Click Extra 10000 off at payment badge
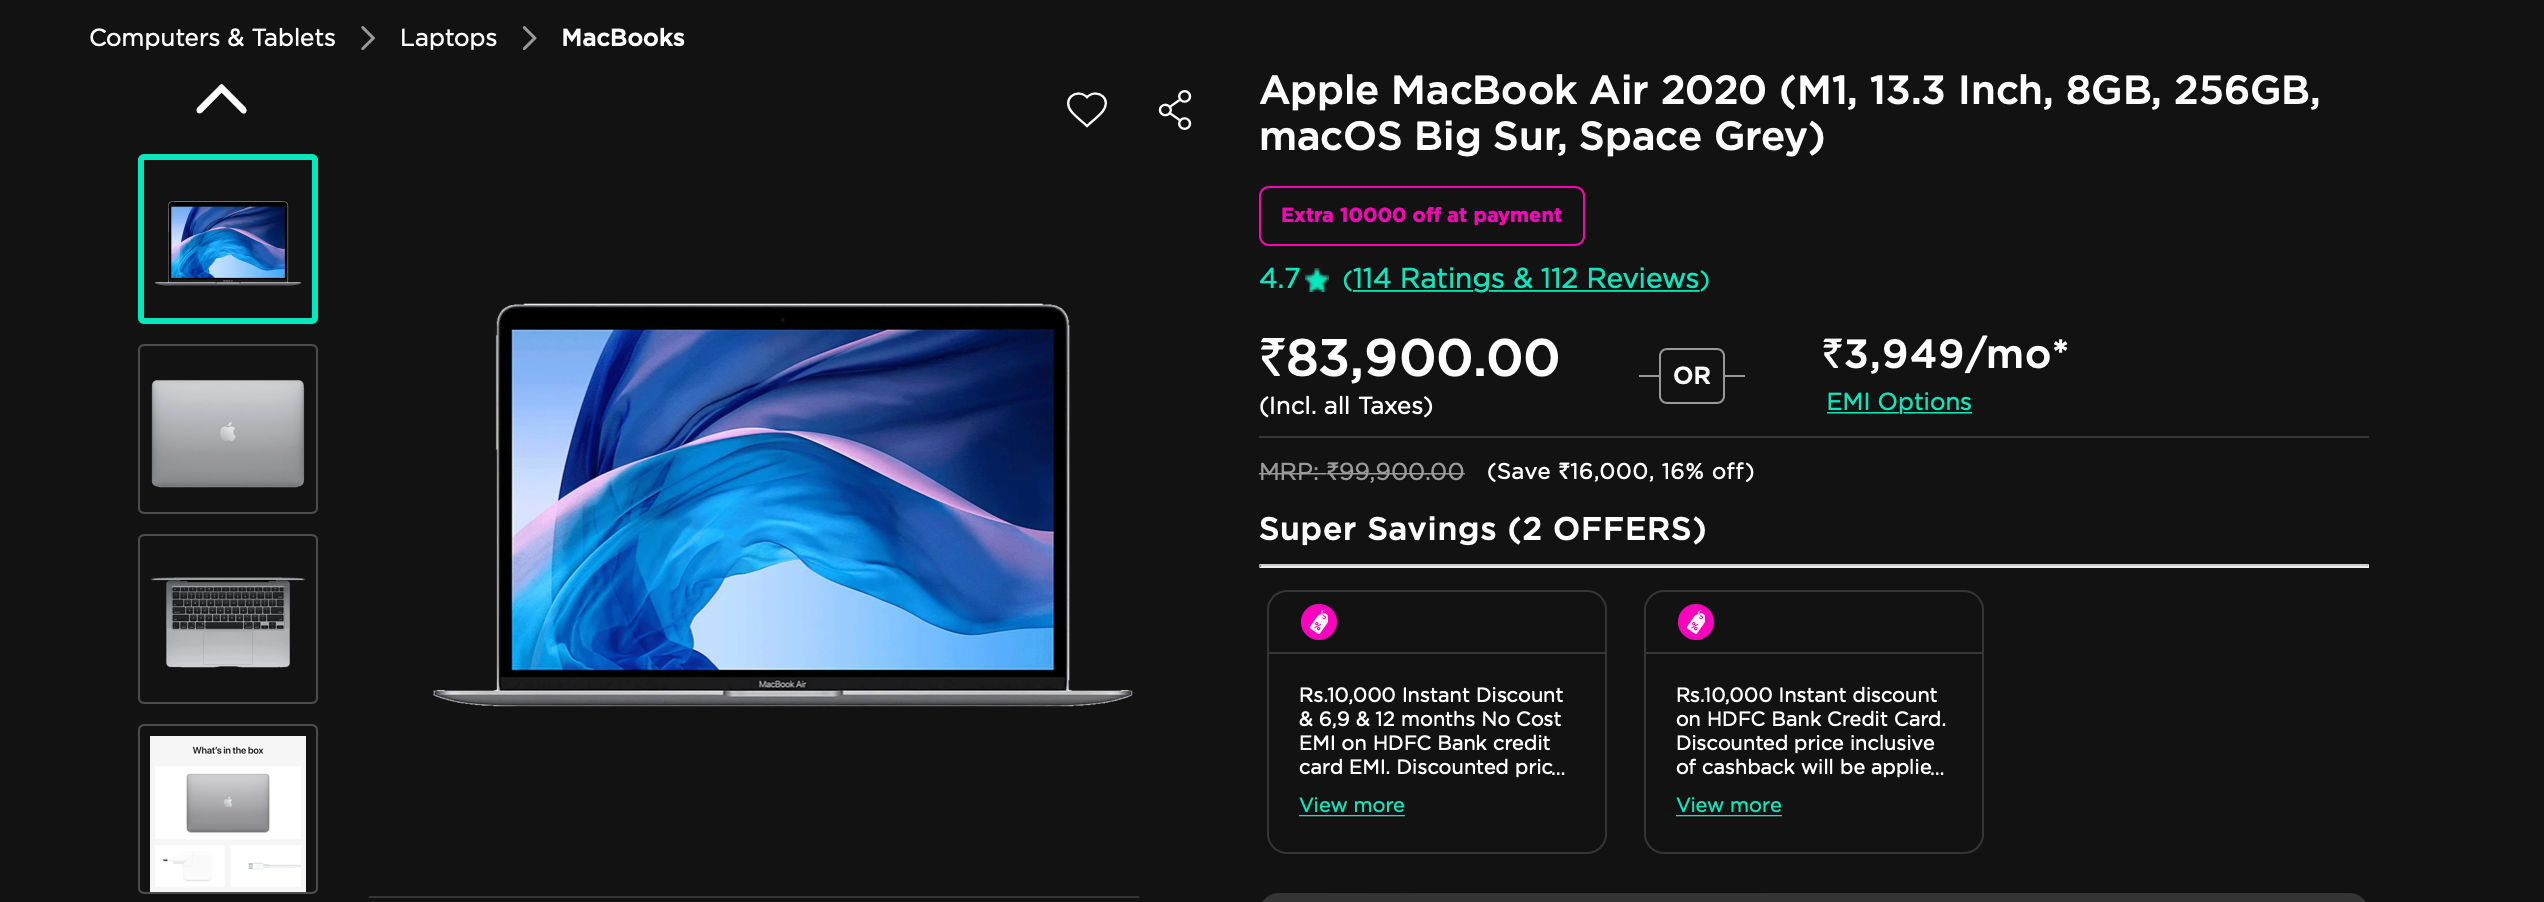2544x902 pixels. tap(1421, 215)
